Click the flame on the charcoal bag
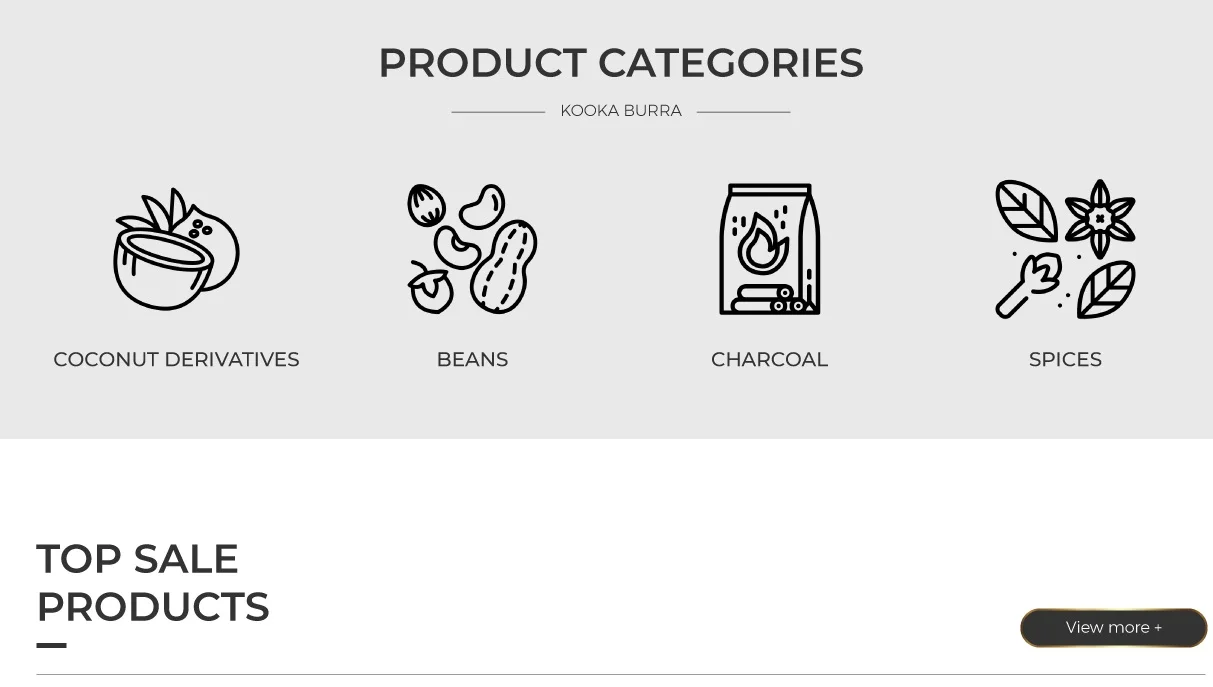This screenshot has width=1213, height=687. tap(762, 245)
